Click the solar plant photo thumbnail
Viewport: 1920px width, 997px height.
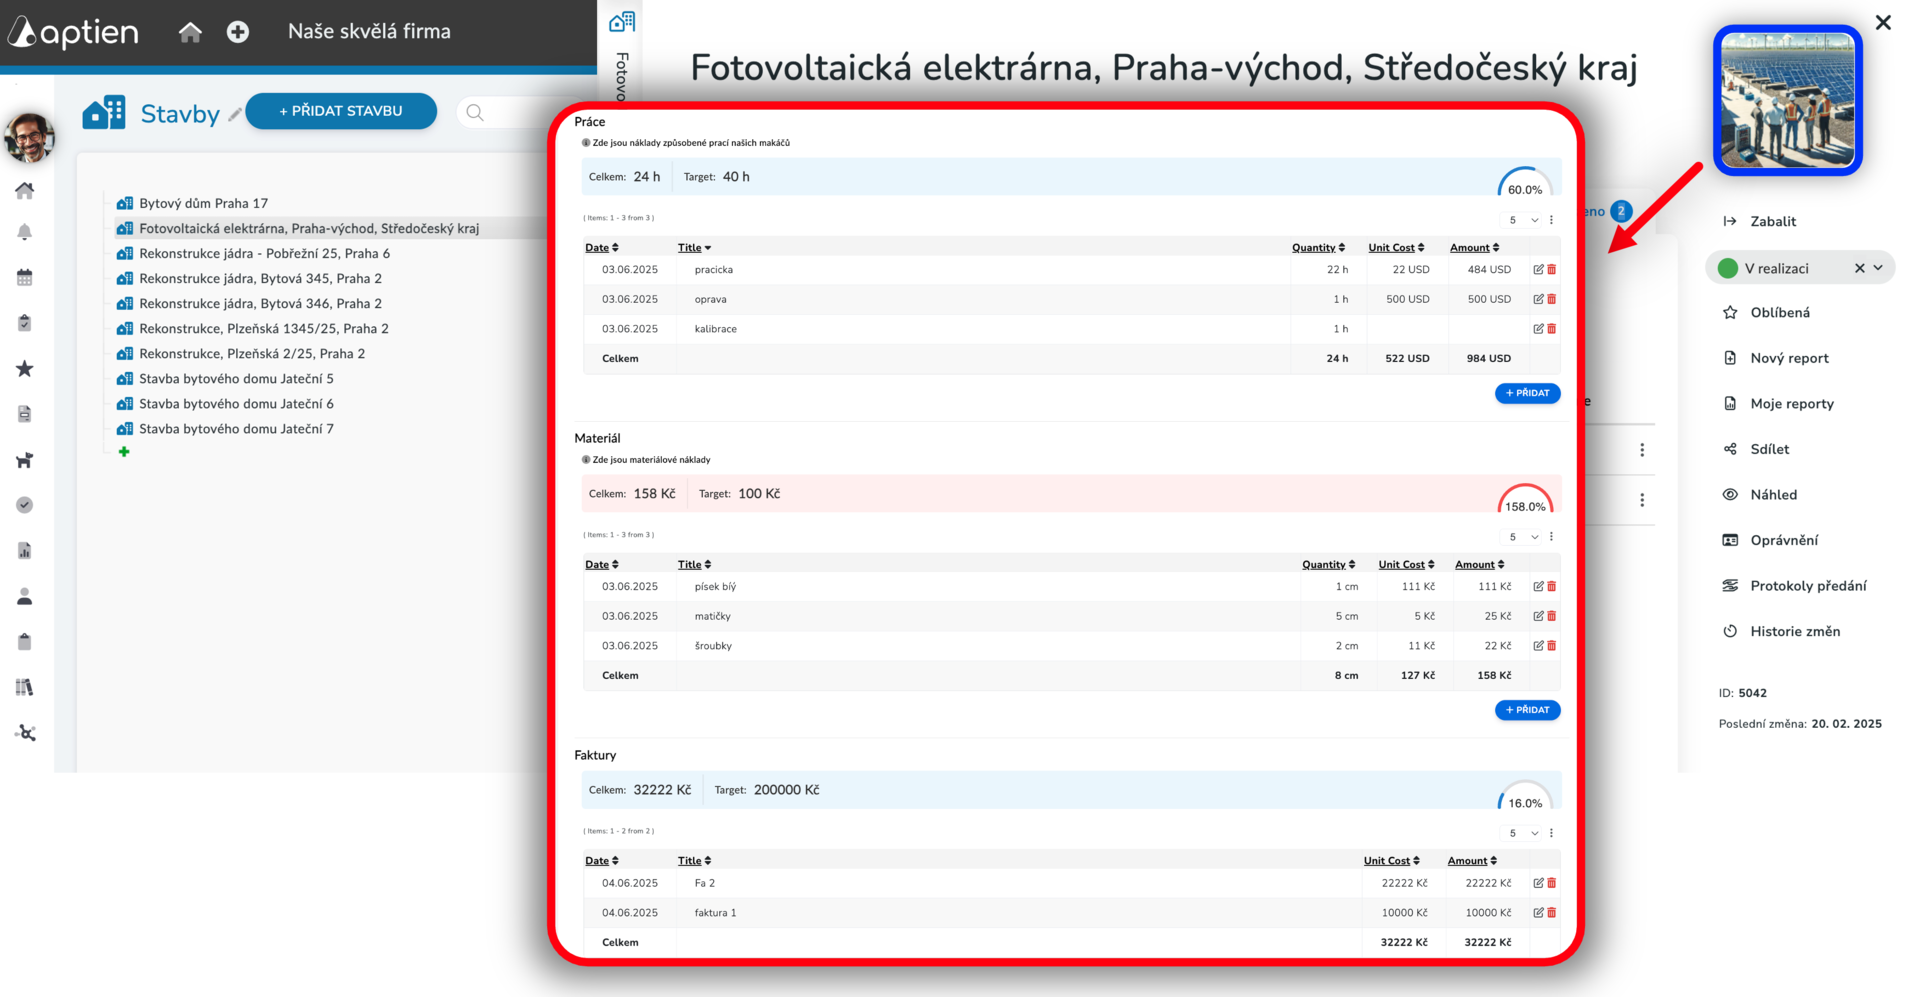[1787, 100]
